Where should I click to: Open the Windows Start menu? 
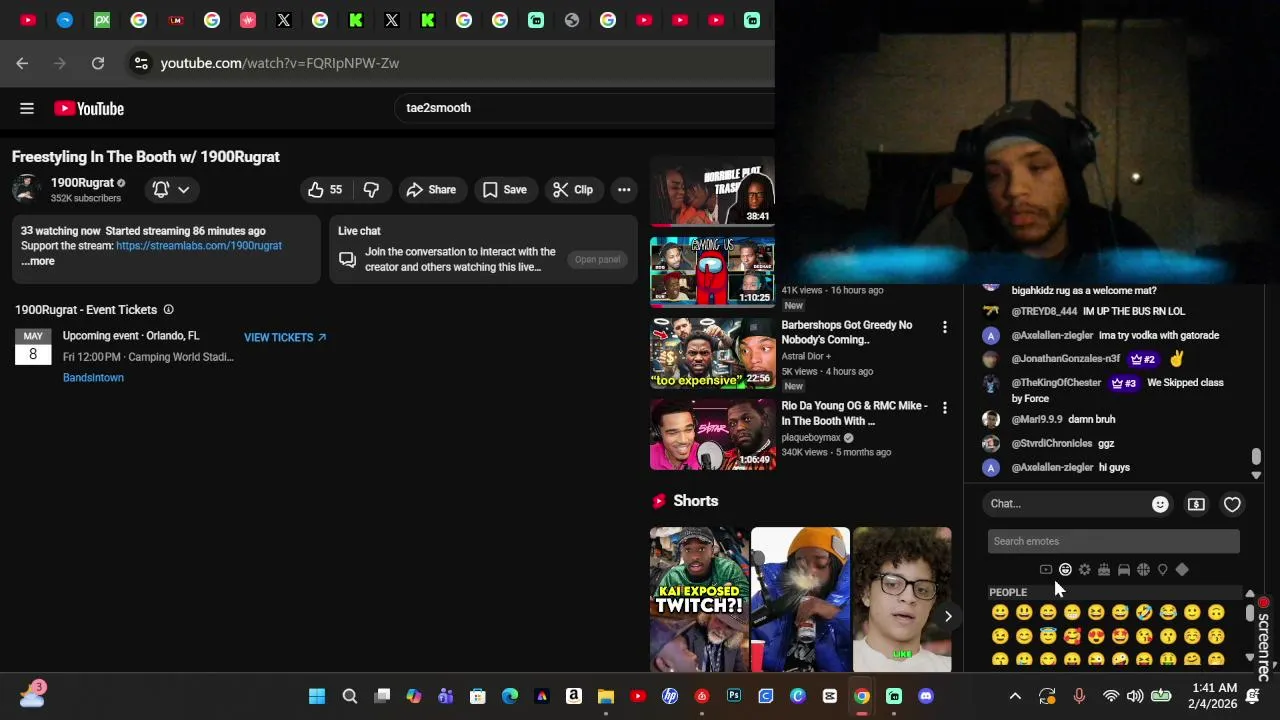pos(317,696)
